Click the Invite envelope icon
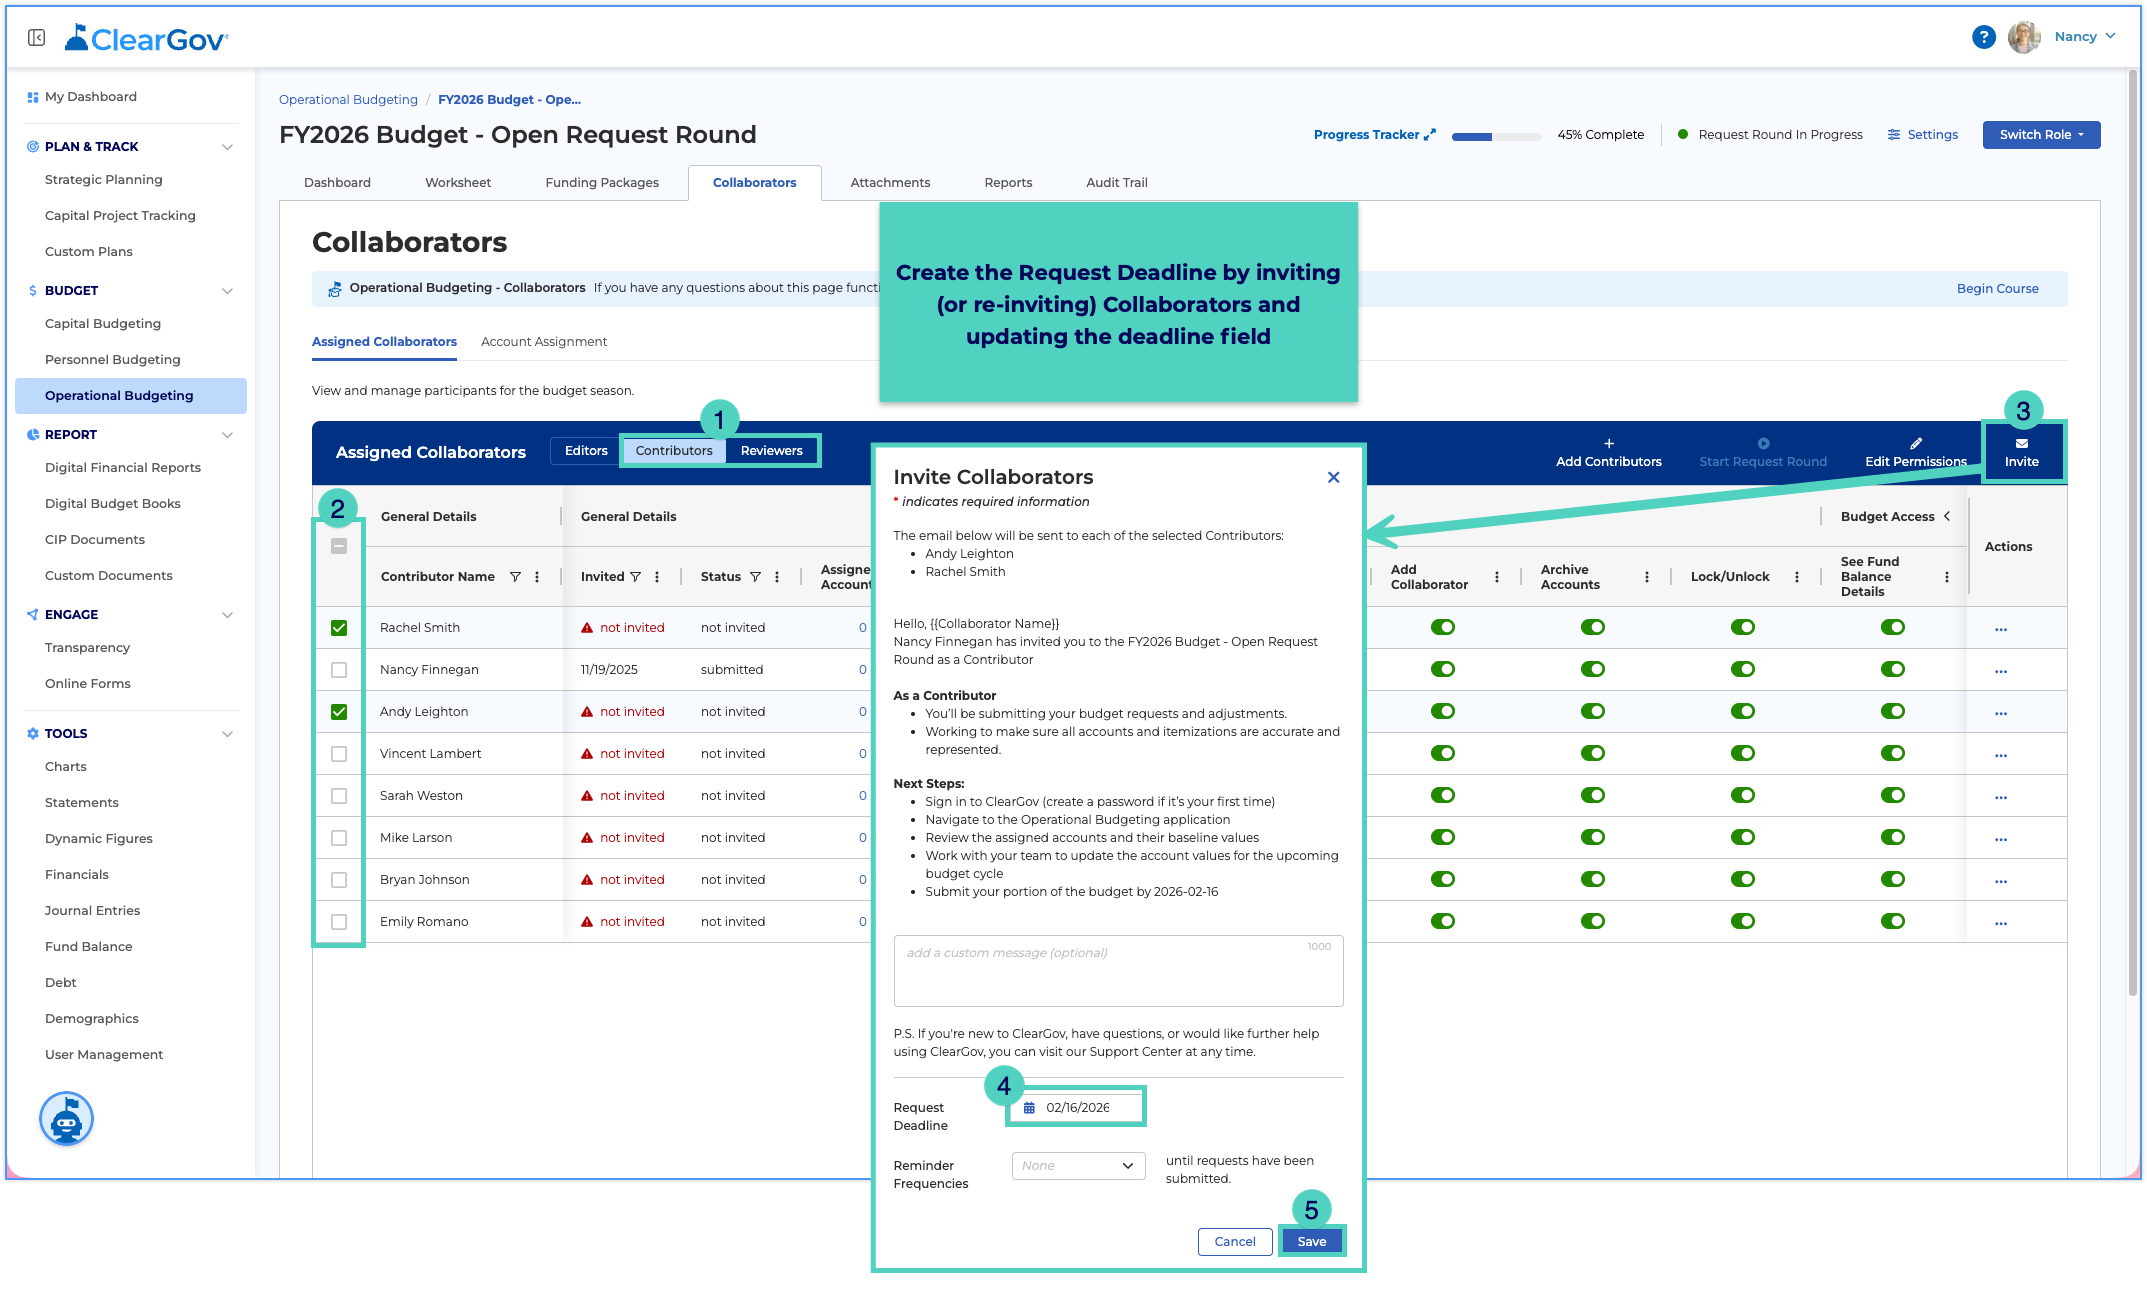 (x=2021, y=443)
